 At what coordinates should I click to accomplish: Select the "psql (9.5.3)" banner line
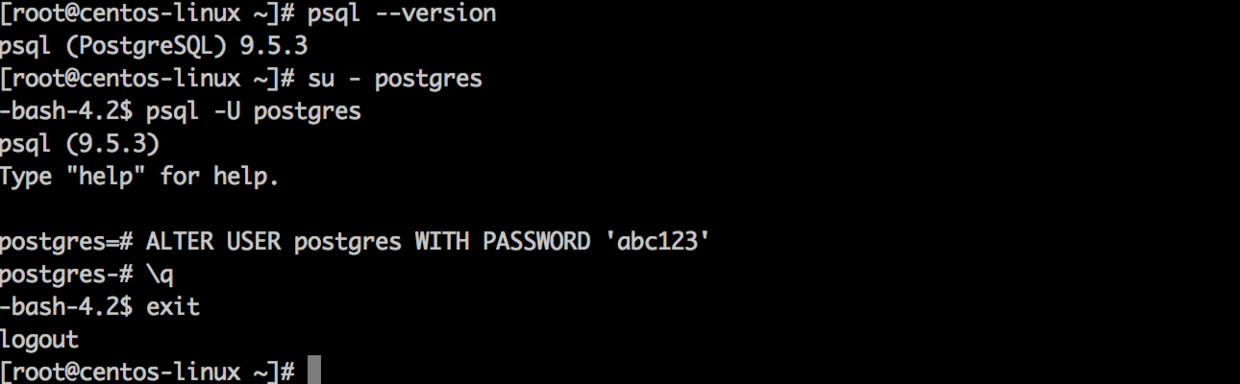tap(80, 144)
